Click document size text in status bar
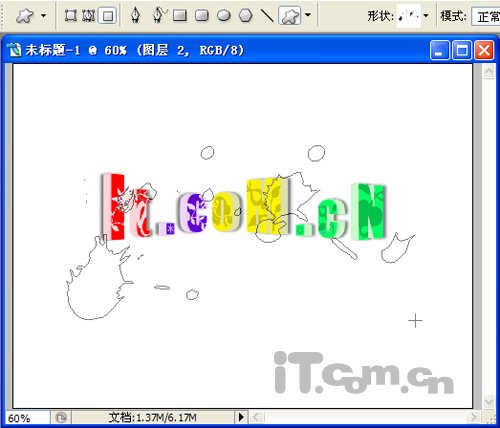500x428 pixels. [153, 417]
